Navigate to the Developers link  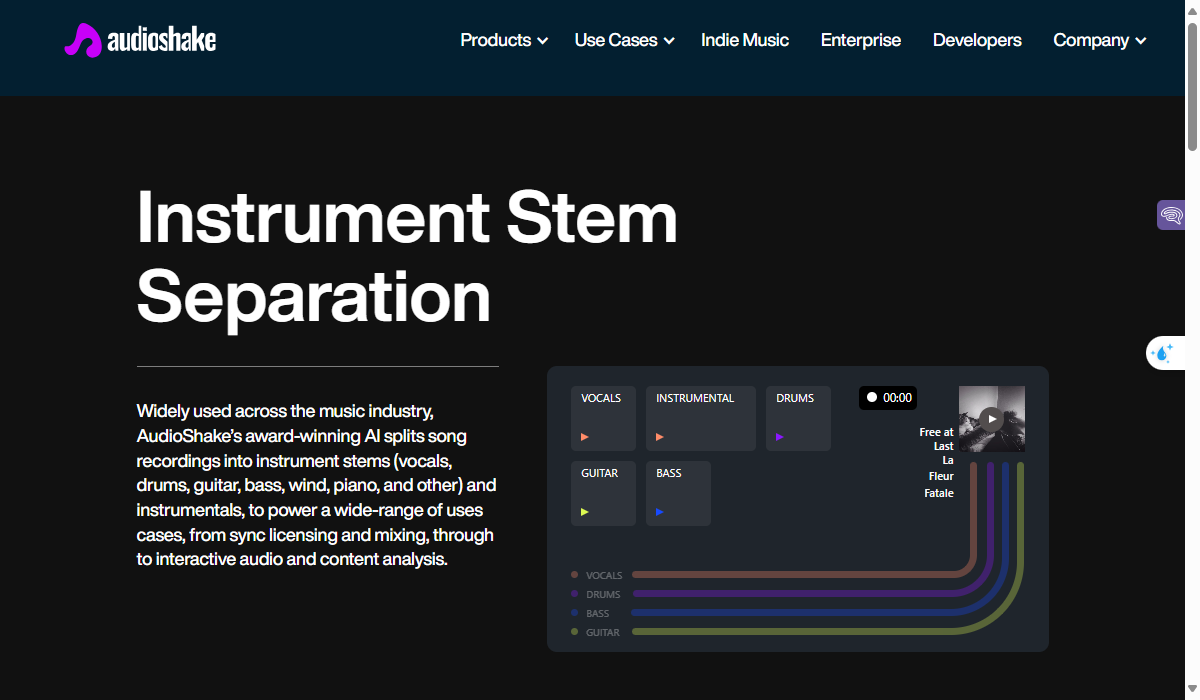coord(977,40)
